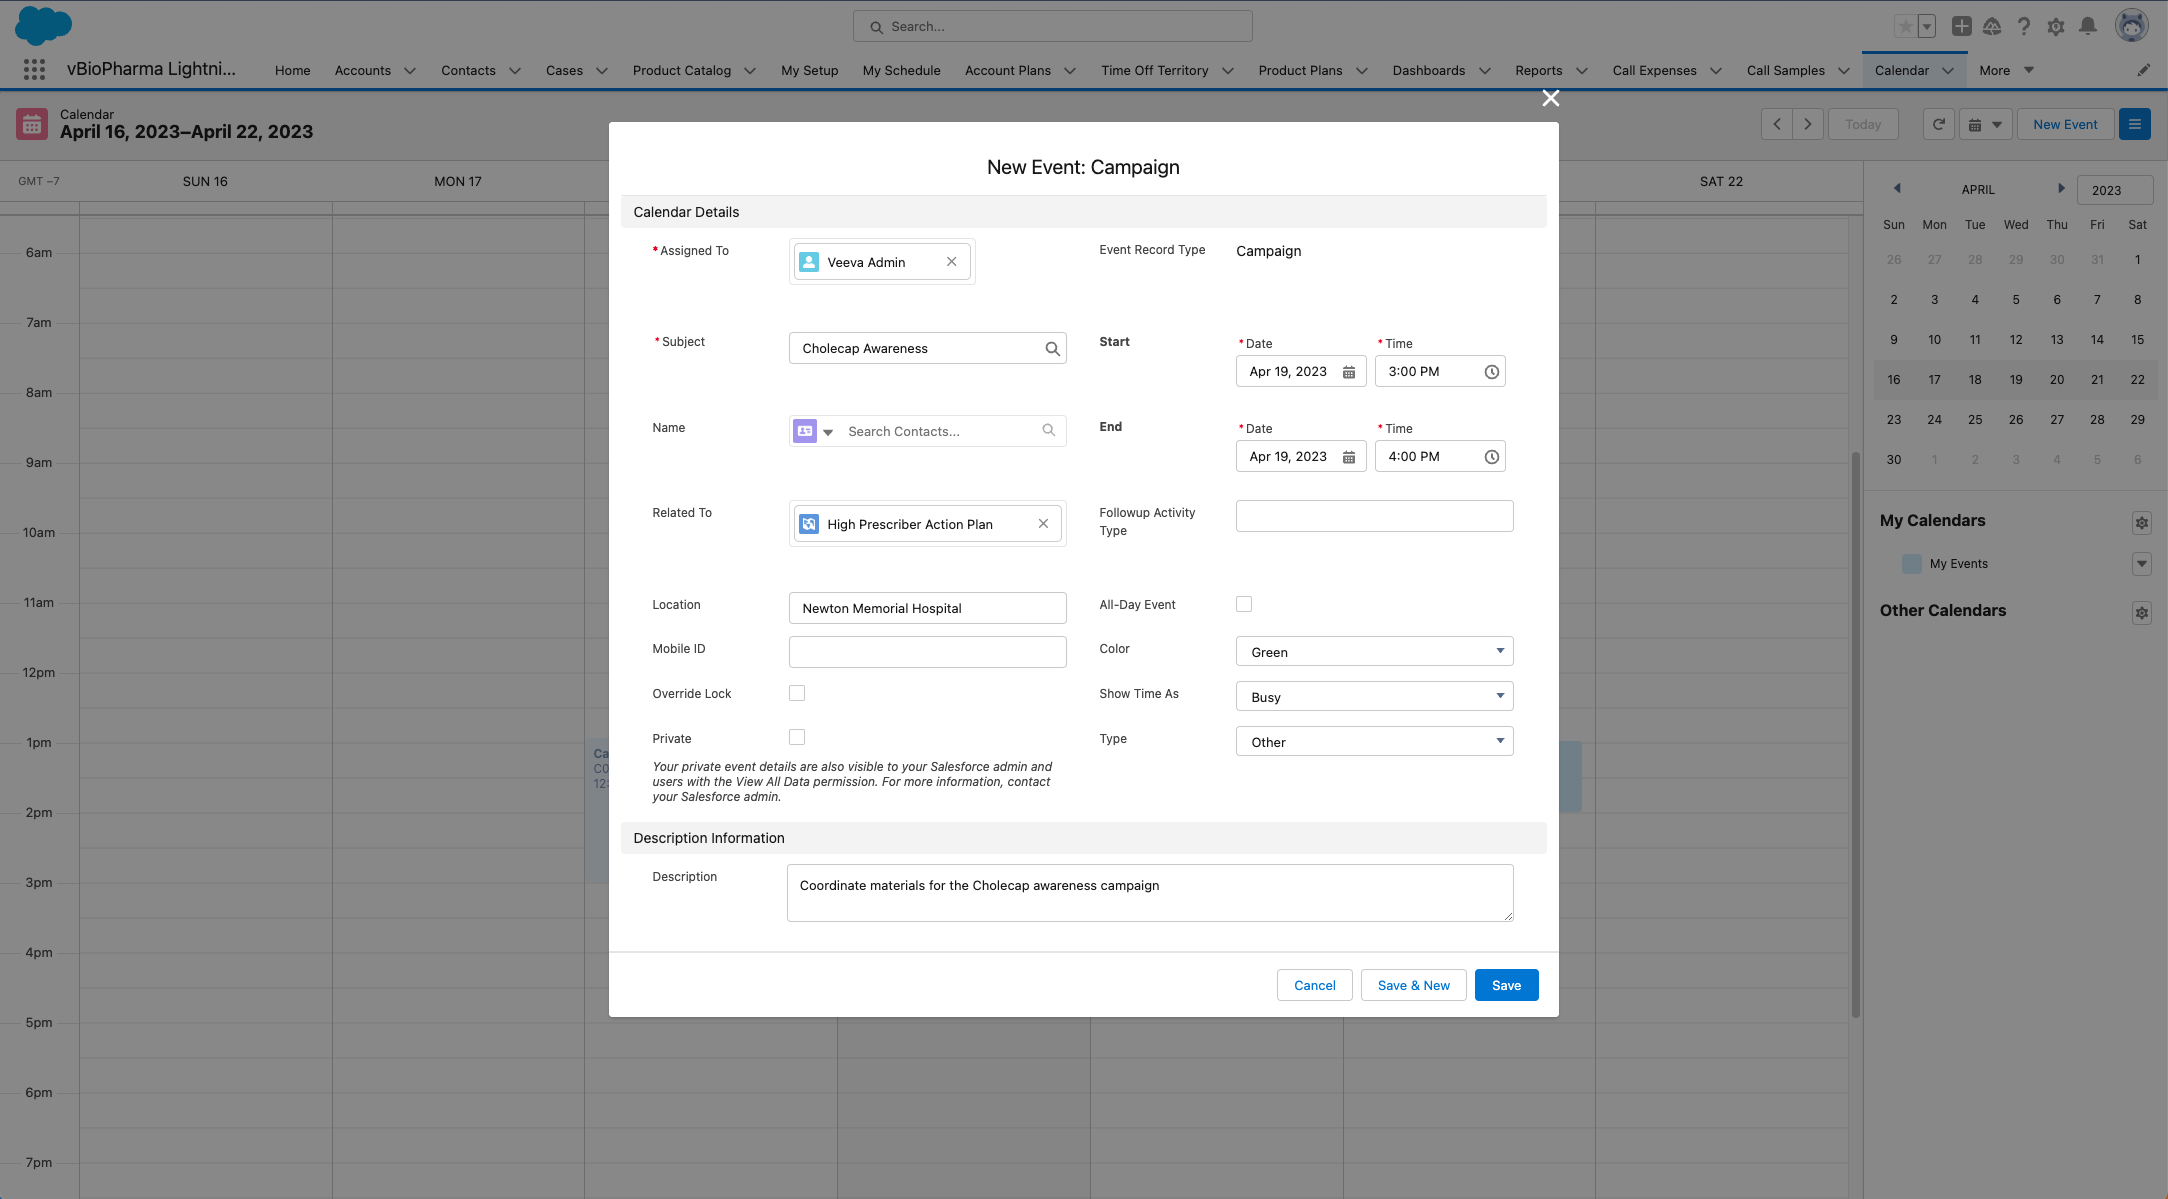The height and width of the screenshot is (1199, 2168).
Task: Go to the Home tab
Action: click(x=292, y=70)
